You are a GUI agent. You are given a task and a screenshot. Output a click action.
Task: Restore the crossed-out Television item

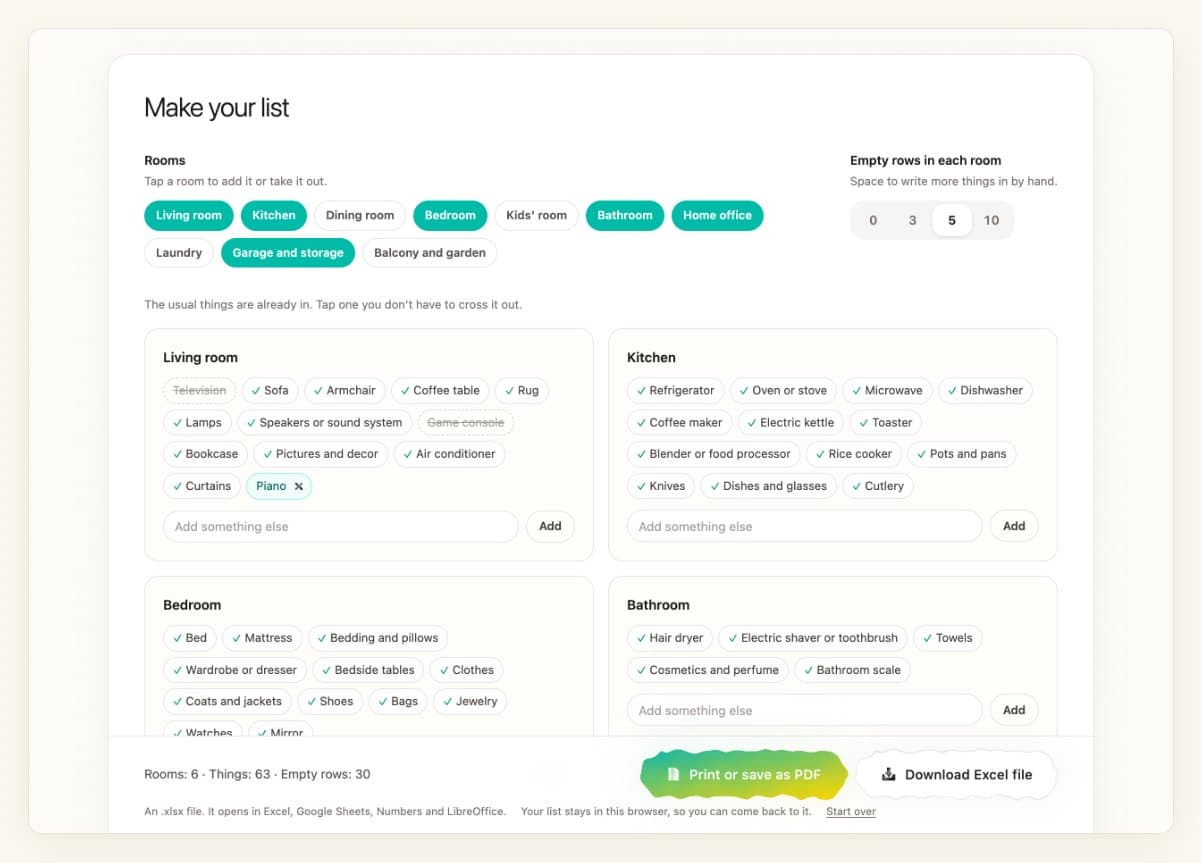(x=199, y=390)
